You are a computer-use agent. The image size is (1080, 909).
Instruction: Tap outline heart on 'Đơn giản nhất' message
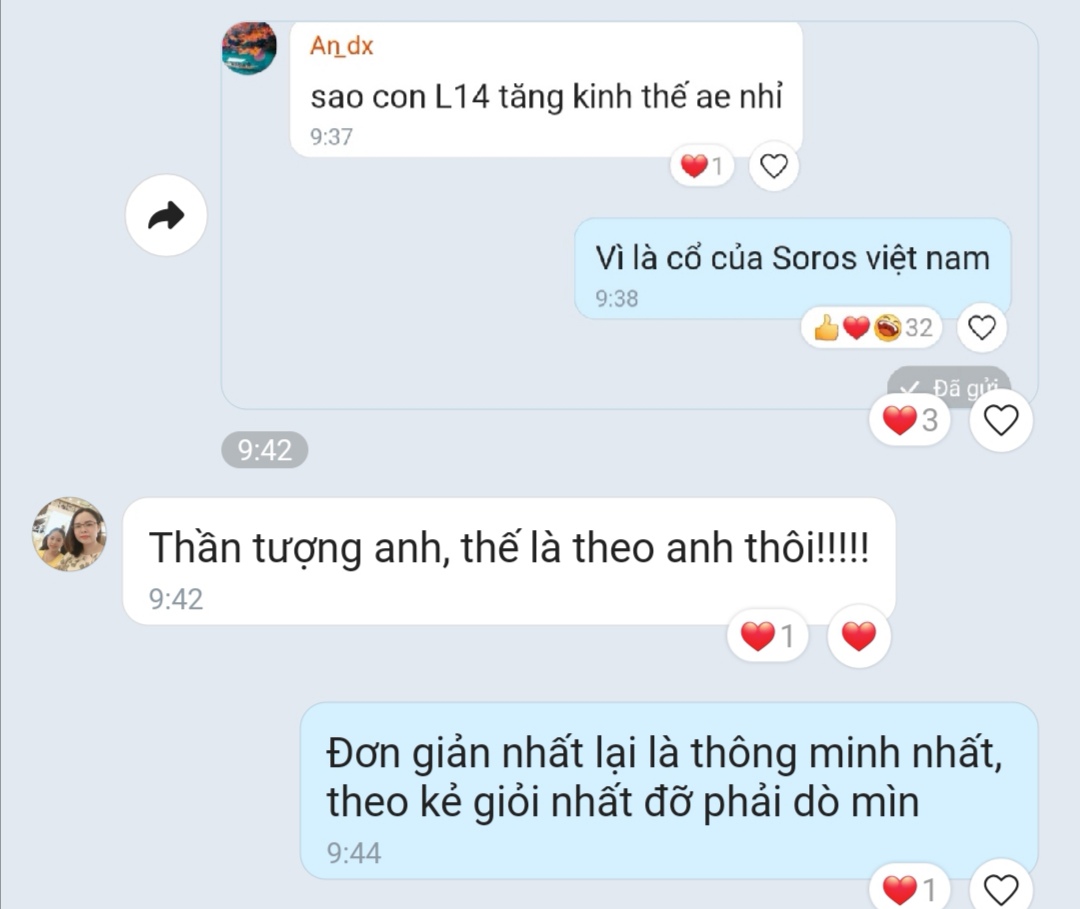(1001, 889)
